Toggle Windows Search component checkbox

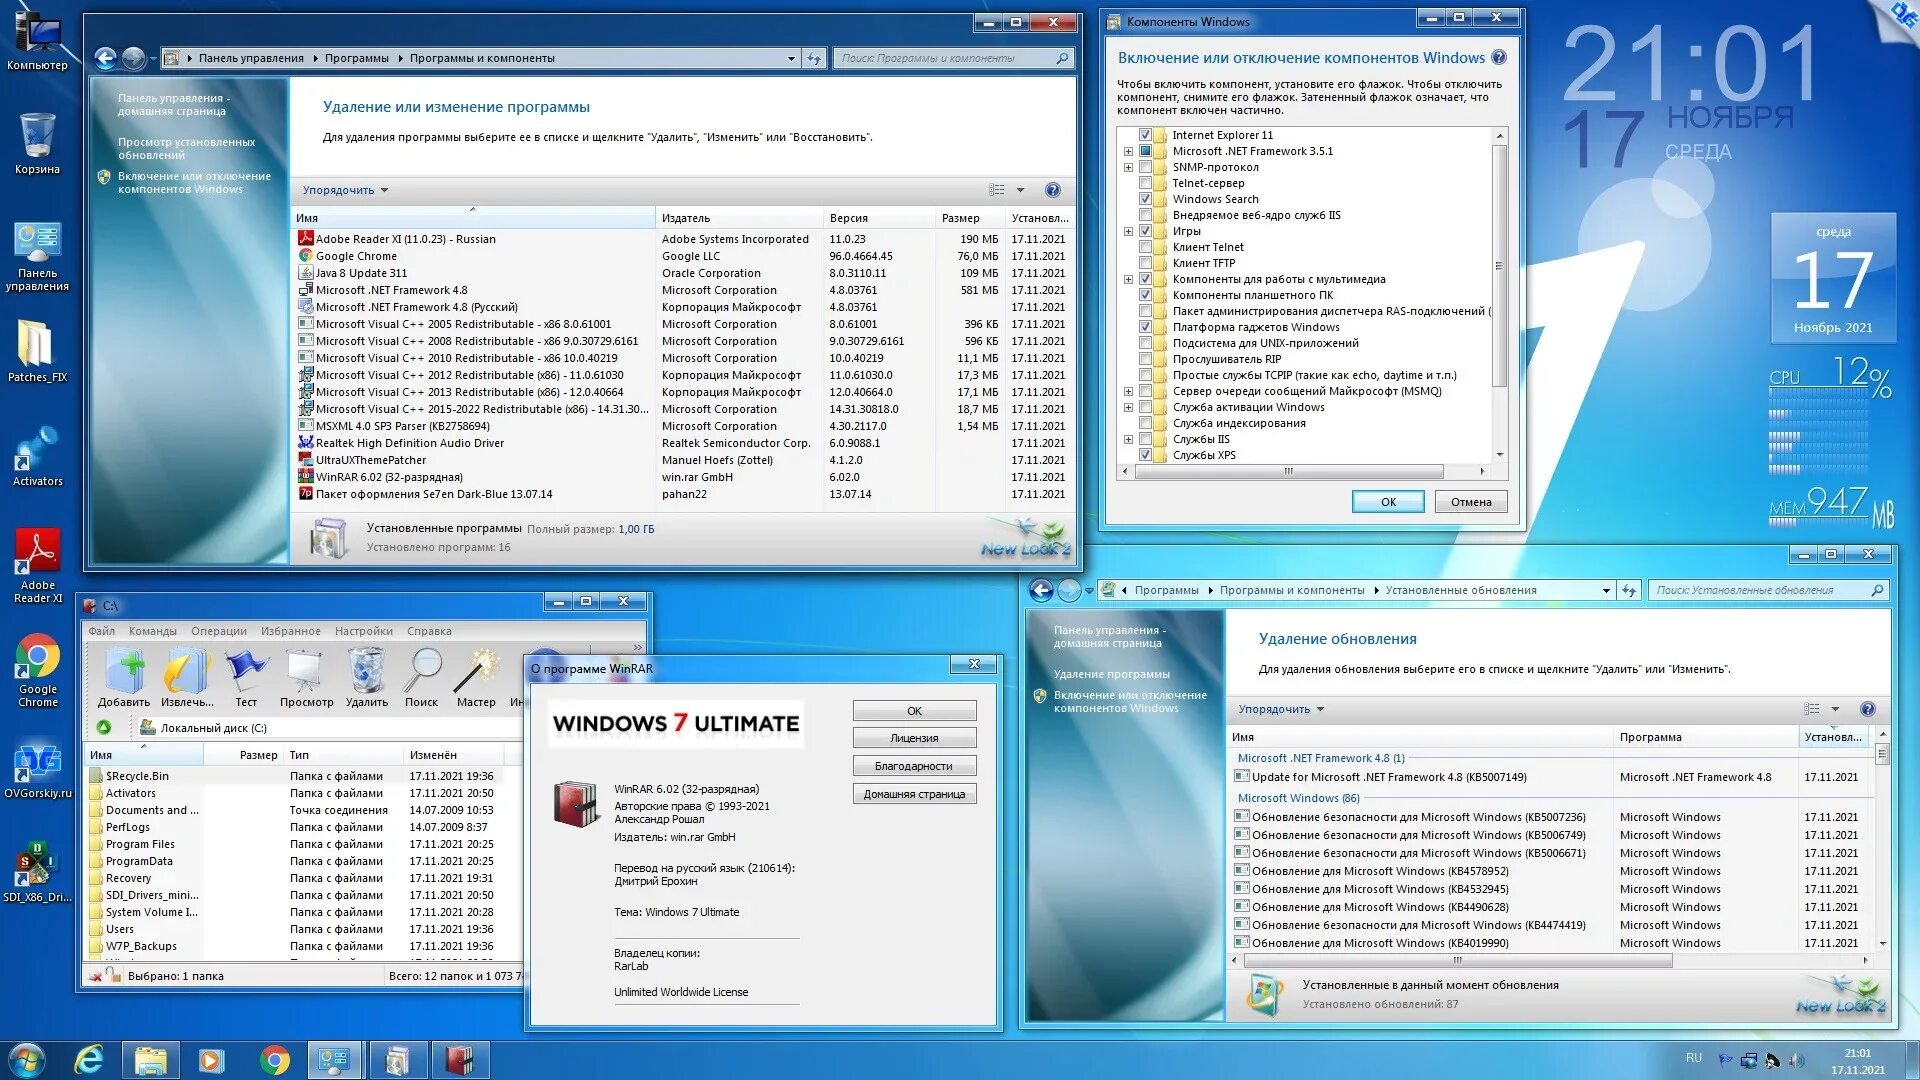(1145, 199)
